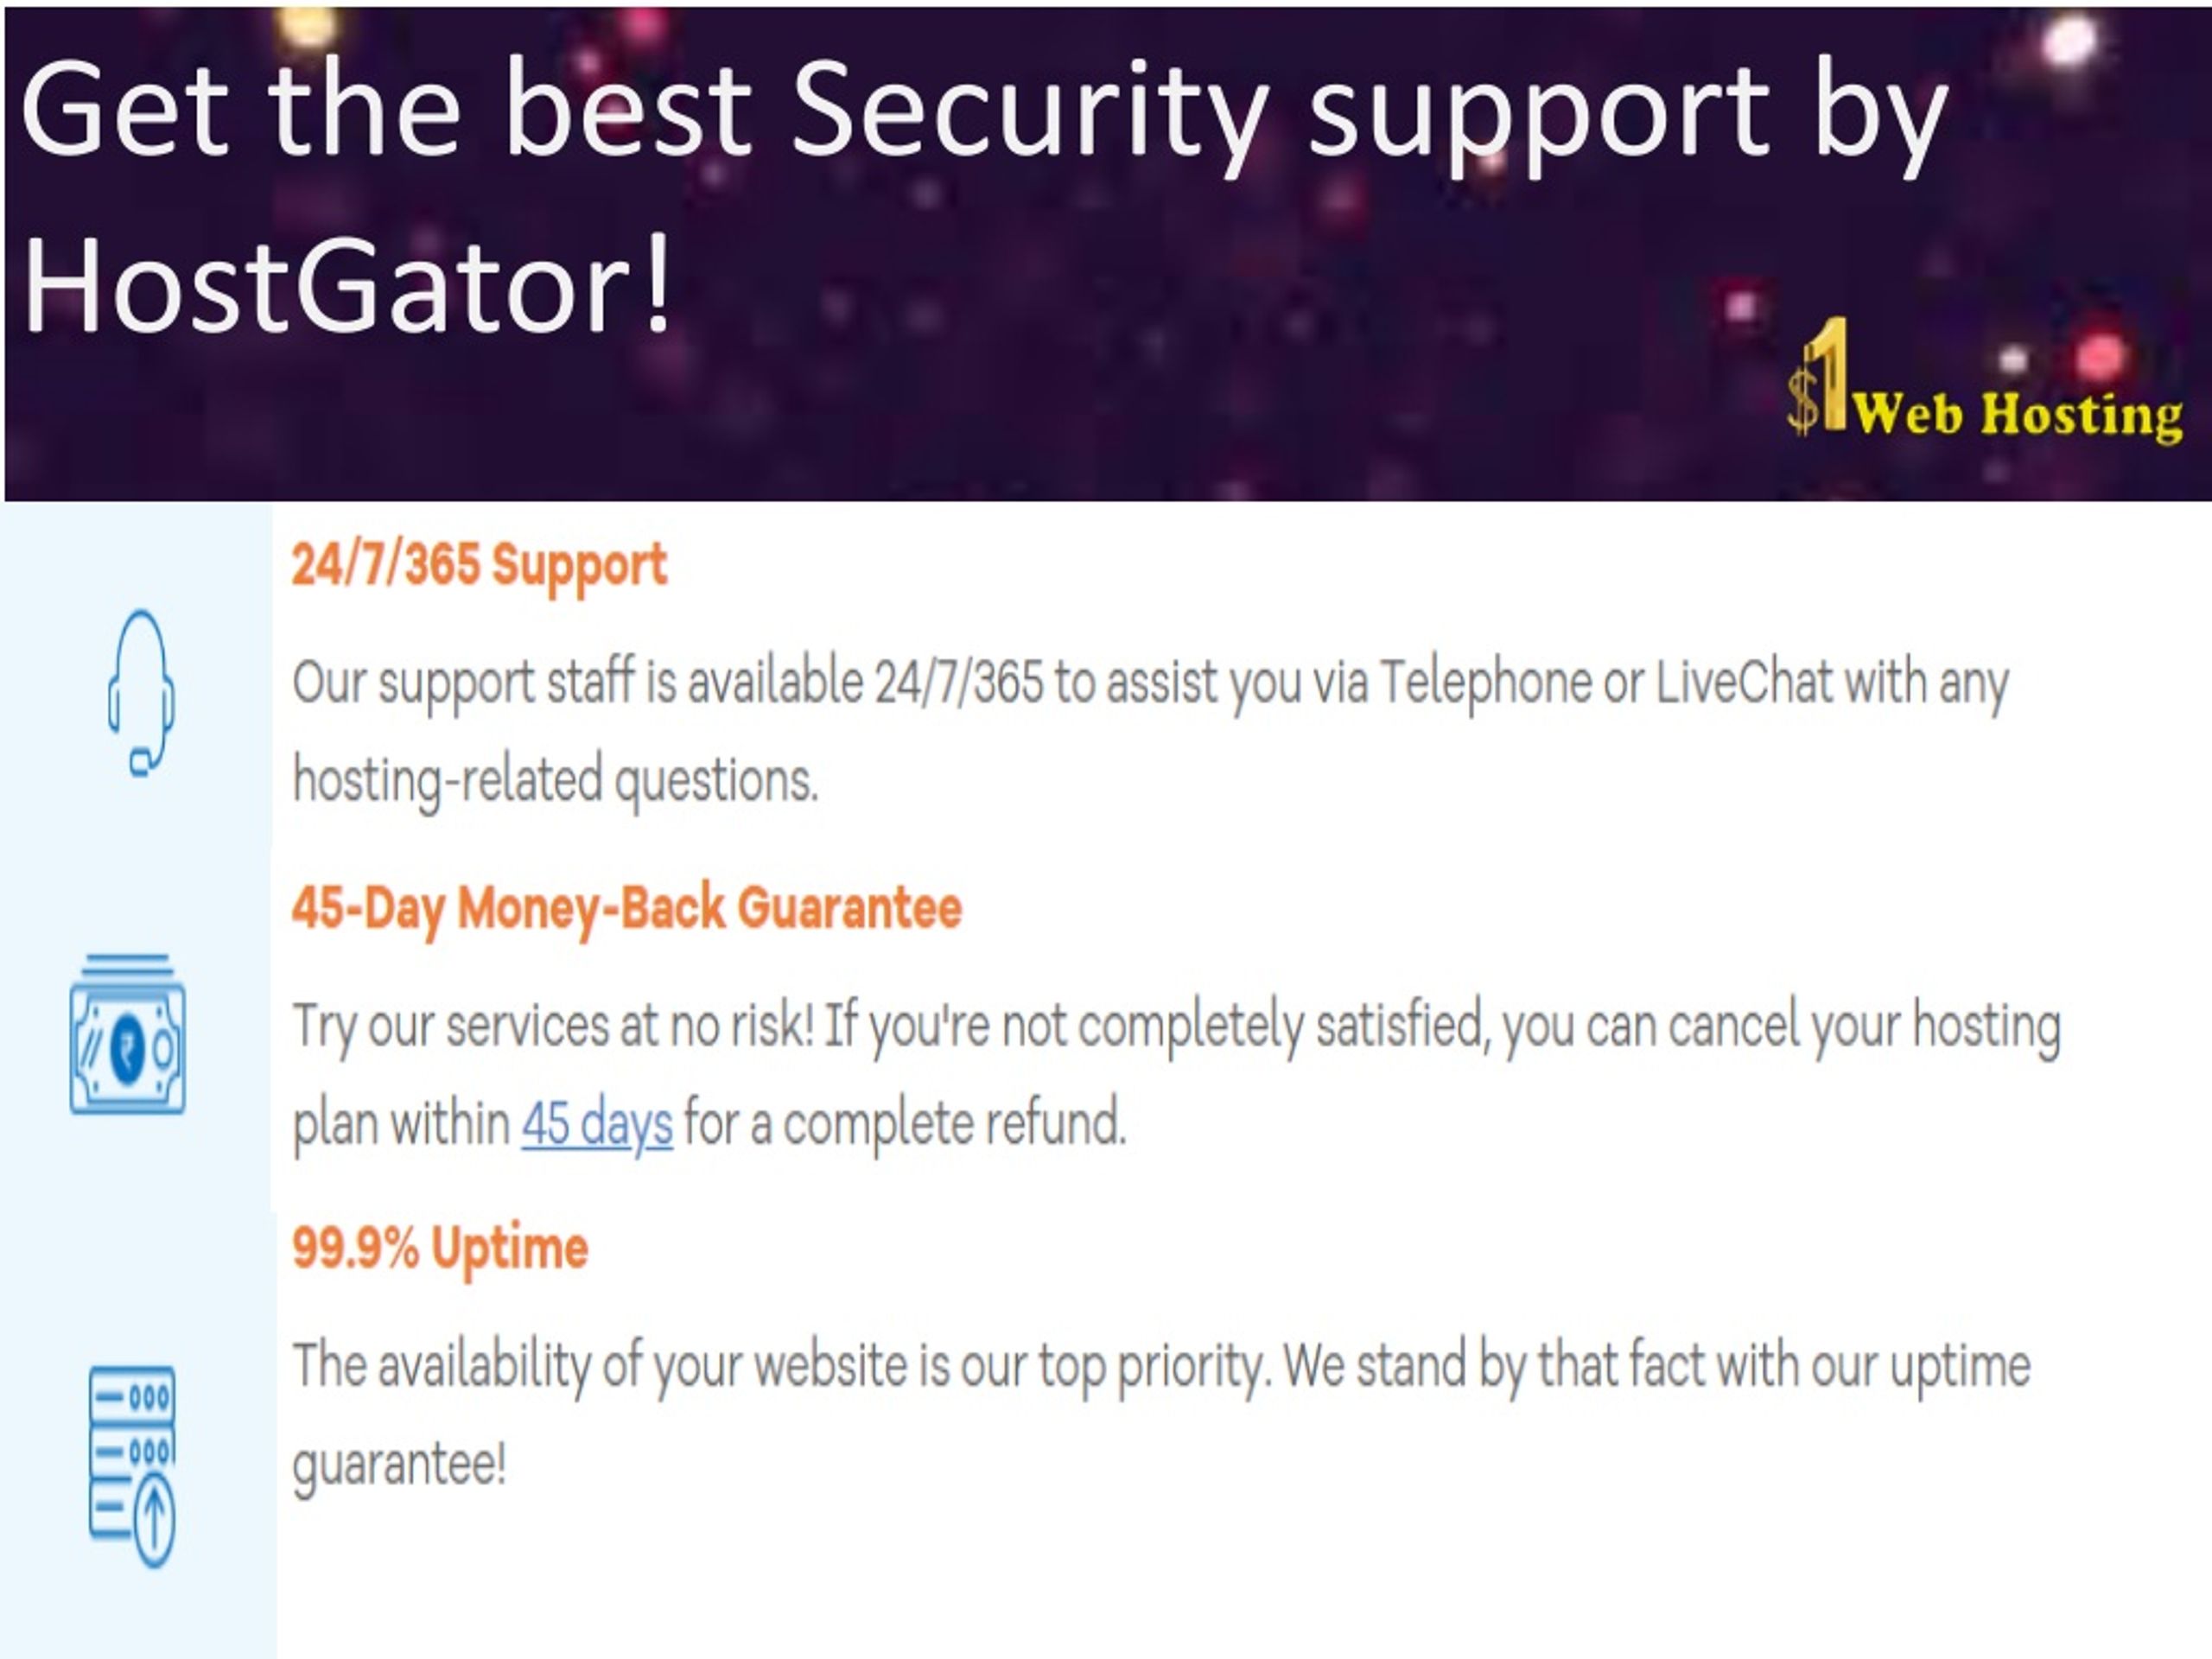The height and width of the screenshot is (1659, 2212).
Task: Click the 24/7/365 Support heading
Action: coord(479,566)
